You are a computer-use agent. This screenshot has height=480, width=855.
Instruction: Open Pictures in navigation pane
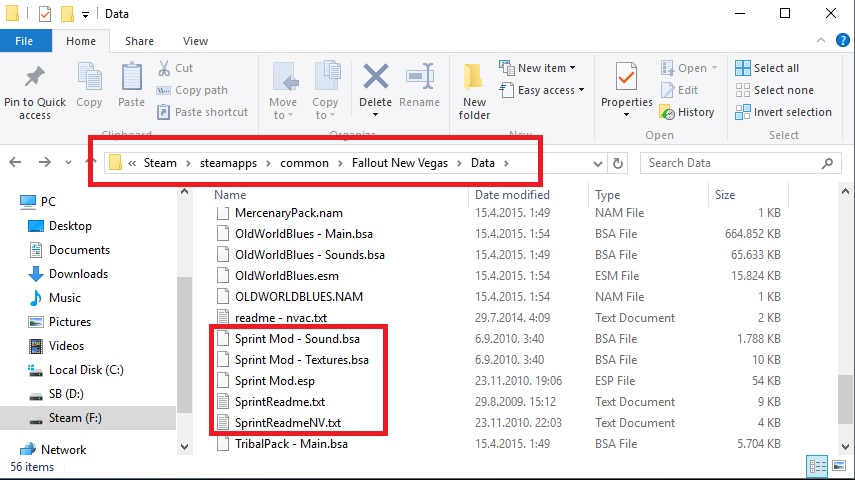point(59,322)
